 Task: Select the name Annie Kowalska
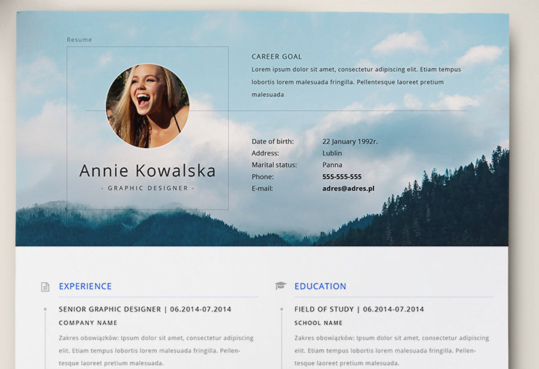point(147,171)
